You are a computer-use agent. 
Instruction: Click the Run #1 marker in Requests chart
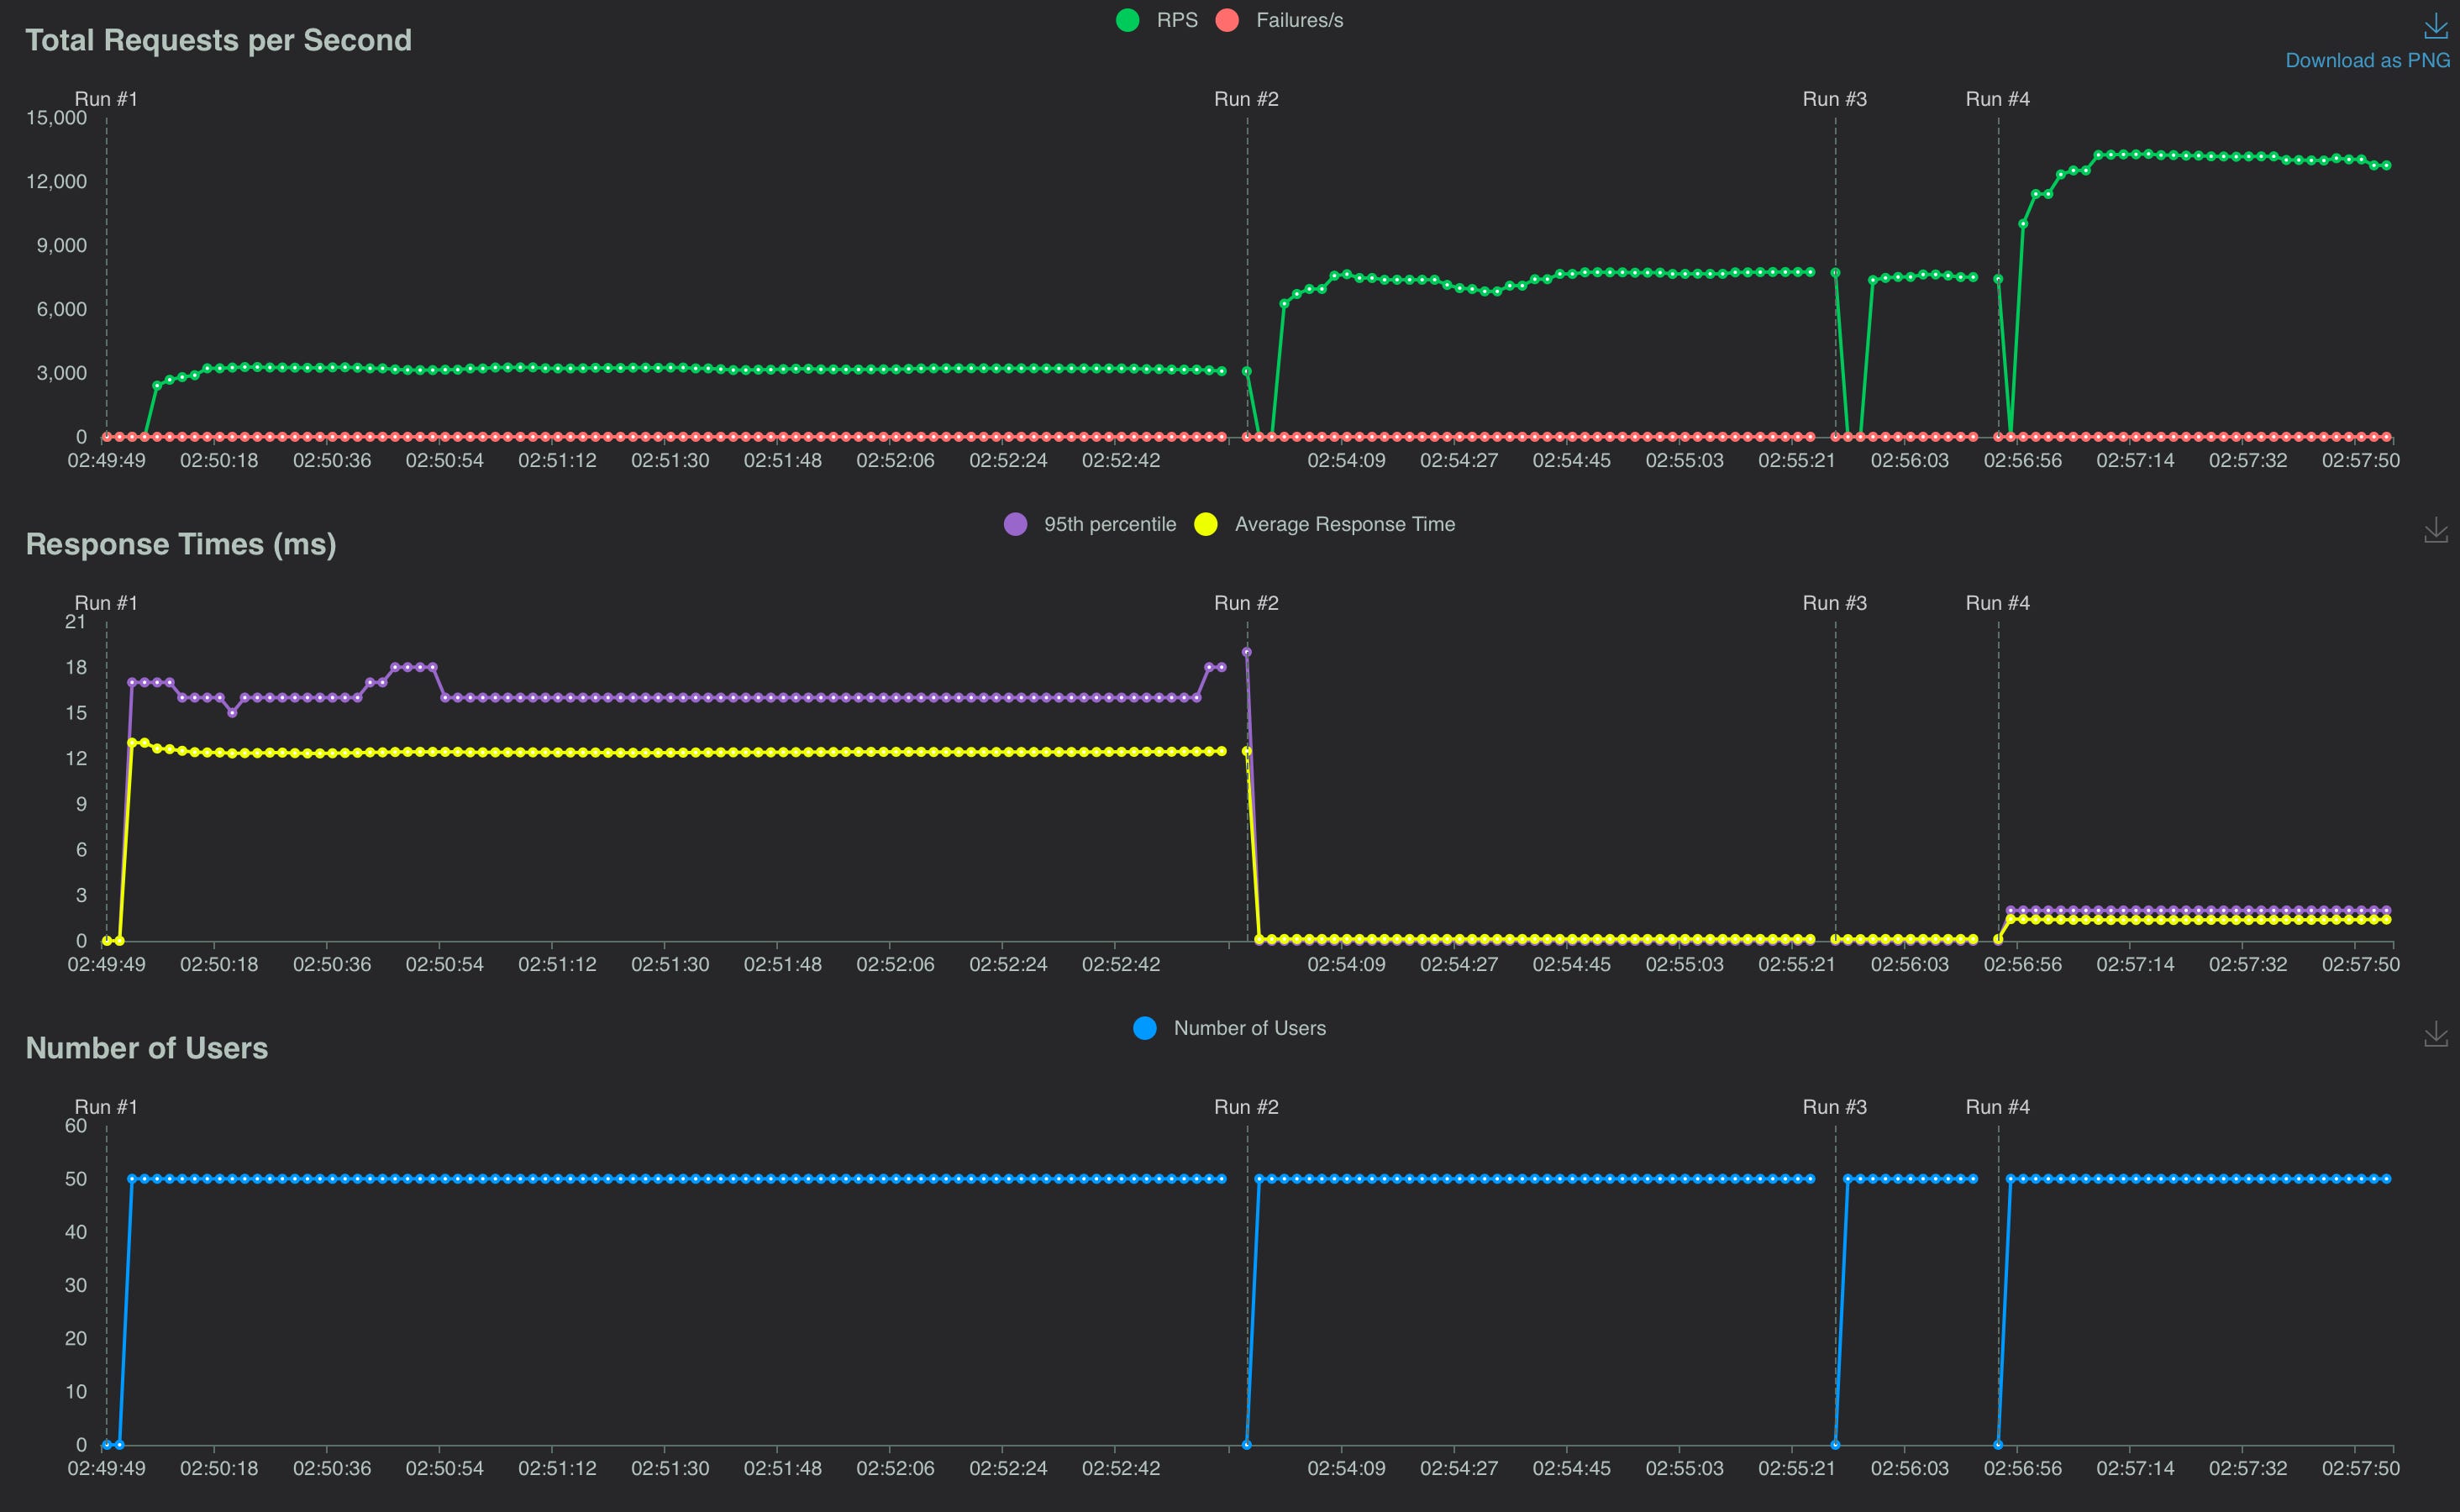(106, 99)
